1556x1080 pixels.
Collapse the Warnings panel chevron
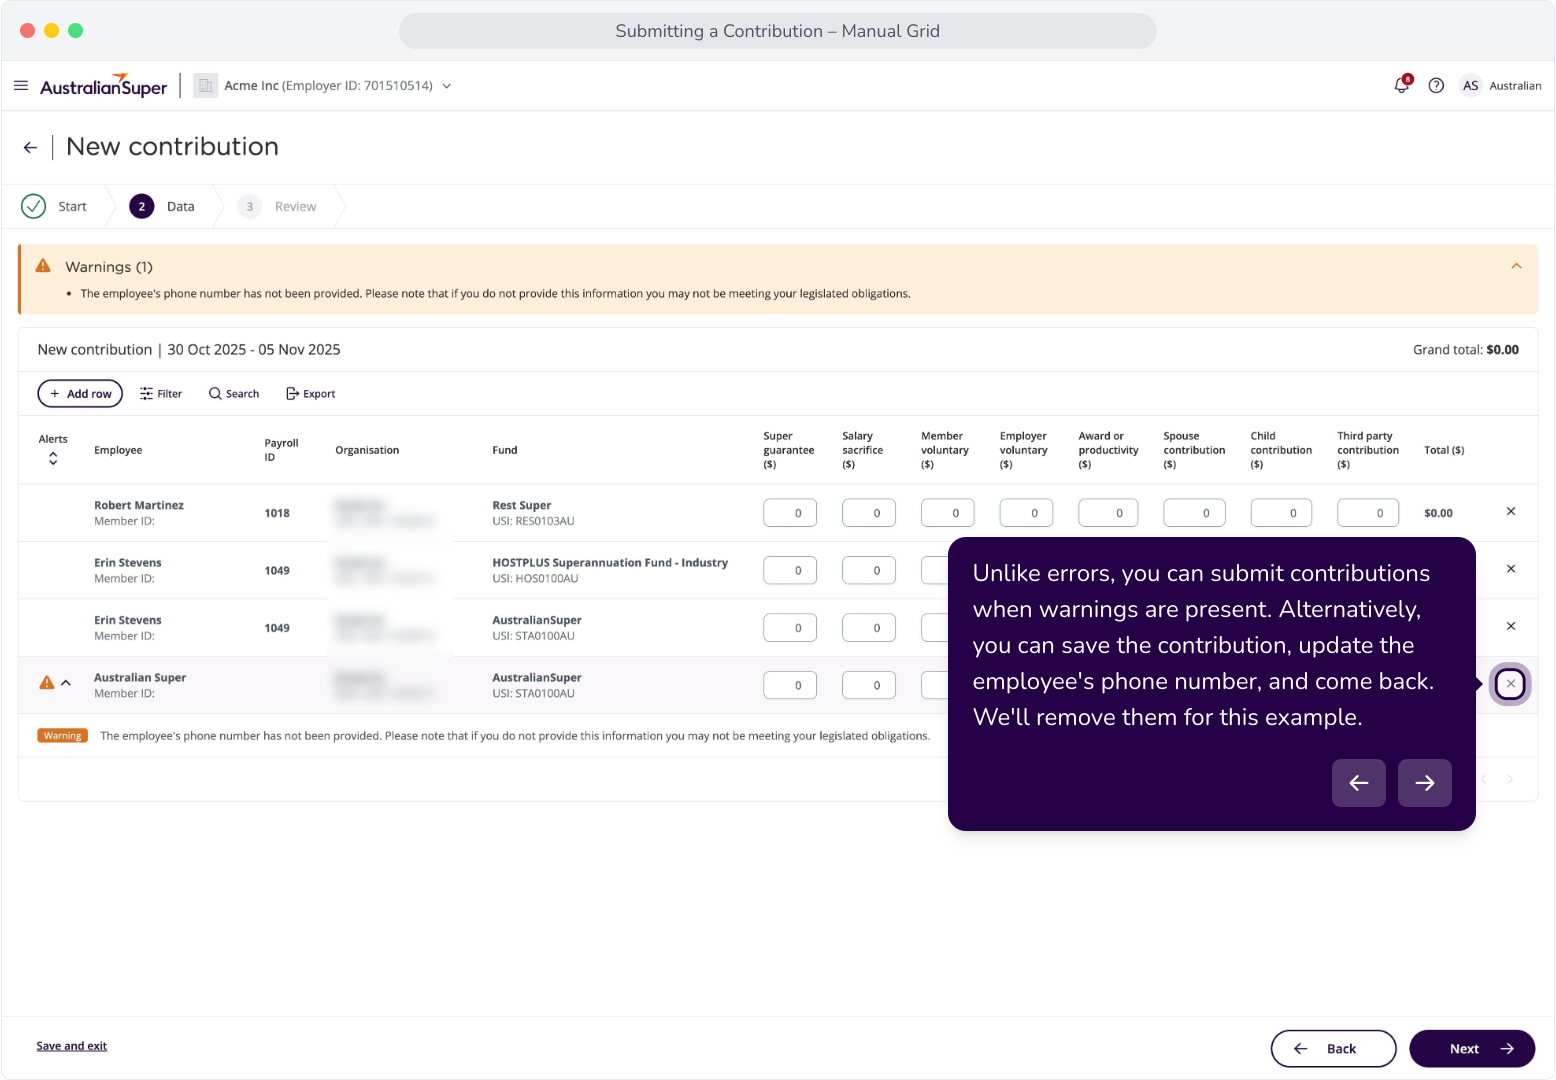1516,266
